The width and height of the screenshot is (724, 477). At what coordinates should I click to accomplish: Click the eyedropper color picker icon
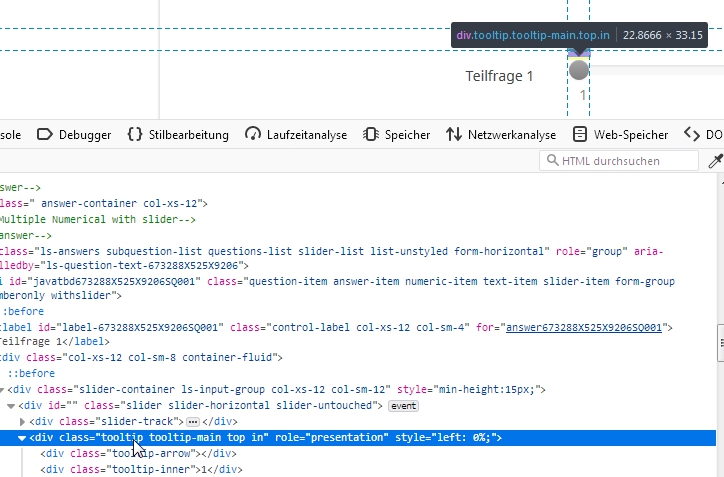coord(715,161)
